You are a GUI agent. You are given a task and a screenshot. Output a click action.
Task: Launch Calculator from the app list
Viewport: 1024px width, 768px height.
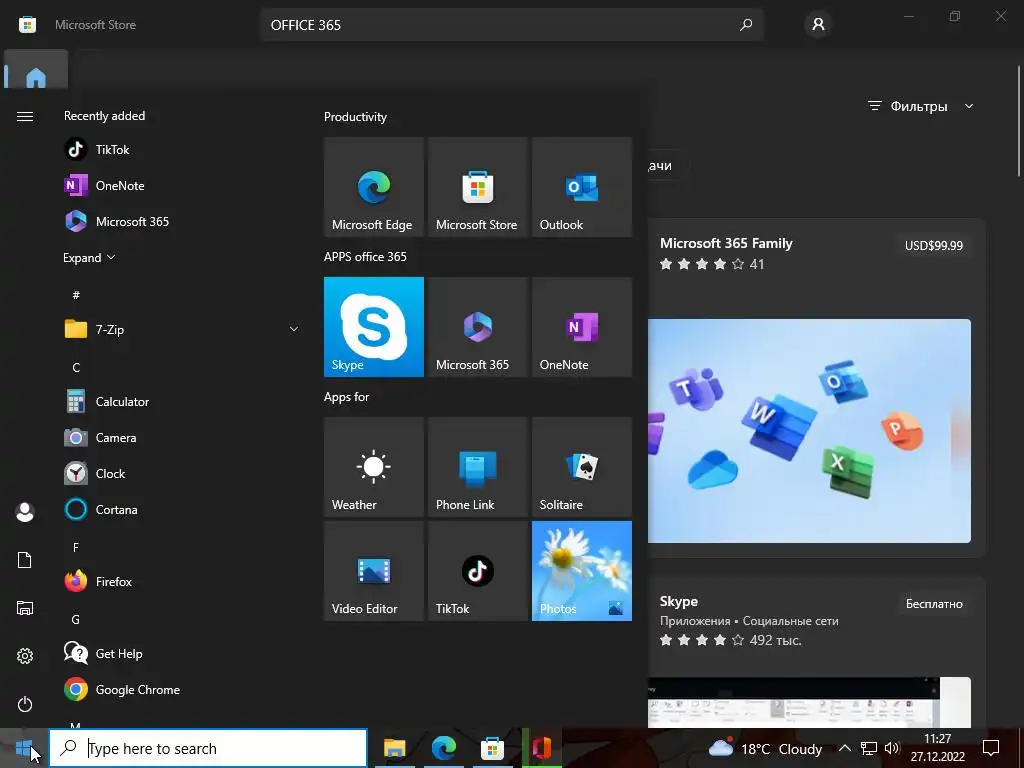coord(183,402)
